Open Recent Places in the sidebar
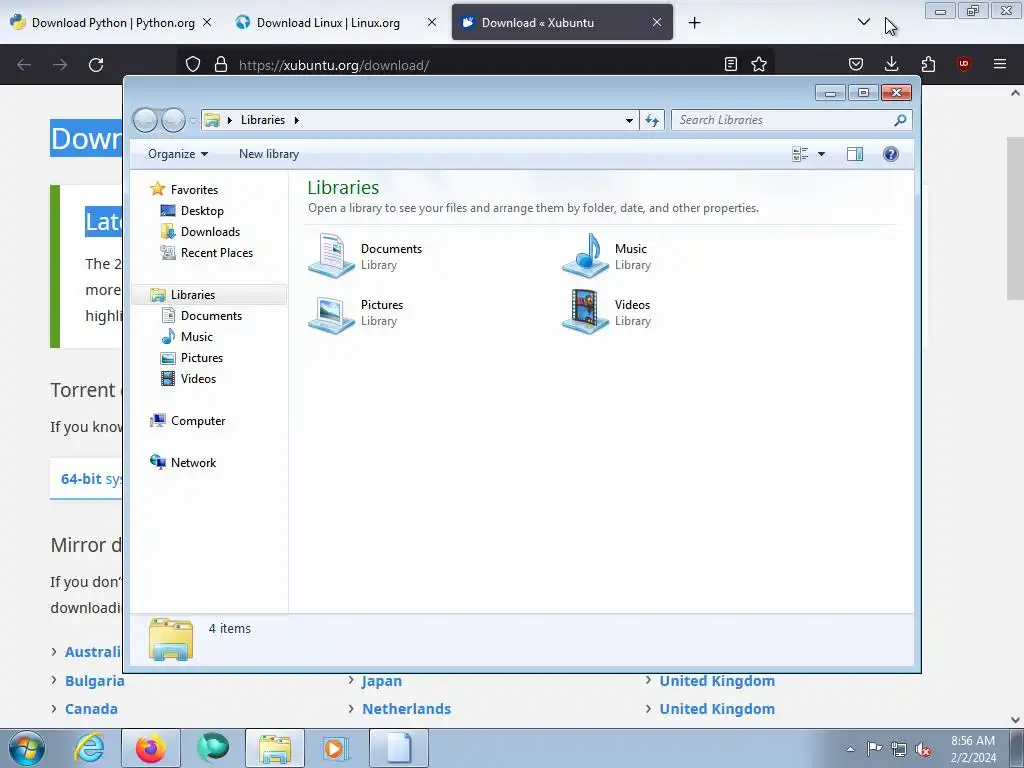Viewport: 1024px width, 768px height. [217, 253]
